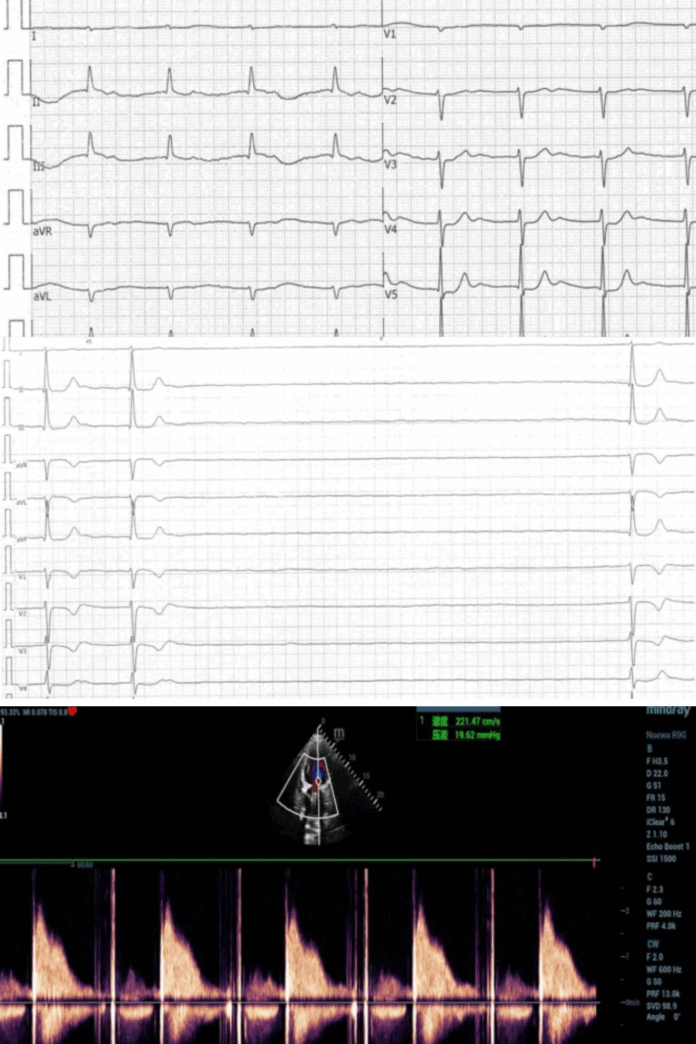This screenshot has width=696, height=1044.
Task: Click the Angle 0° parameter
Action: (x=663, y=1017)
